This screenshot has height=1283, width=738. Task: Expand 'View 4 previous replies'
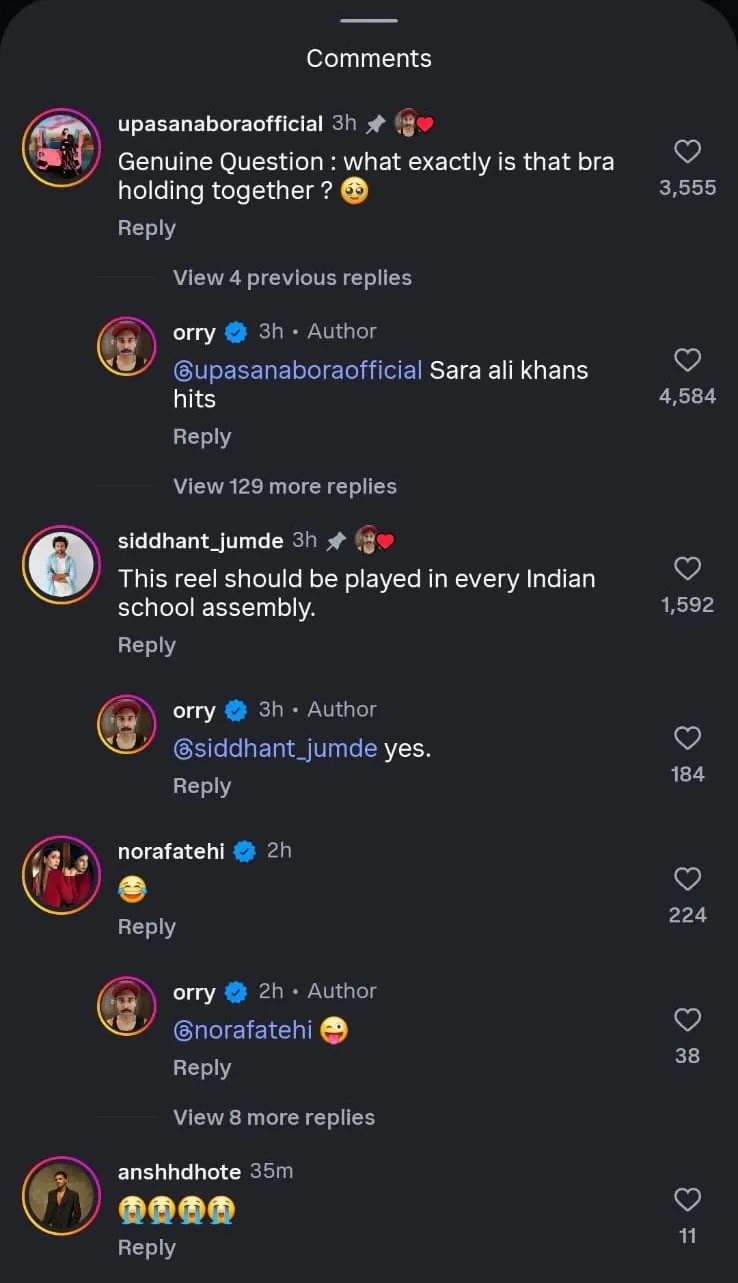(x=292, y=278)
